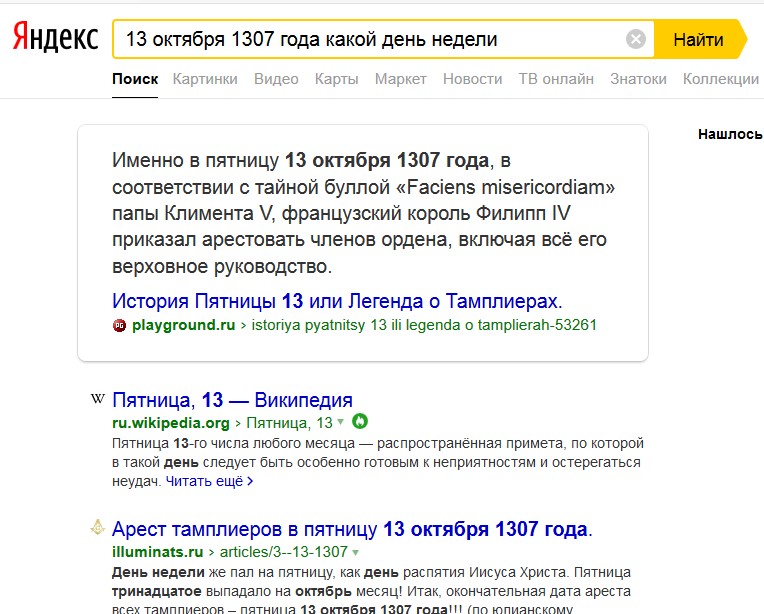764x614 pixels.
Task: Expand dropdown arrow after articles/3--13-1307
Action: (x=356, y=553)
